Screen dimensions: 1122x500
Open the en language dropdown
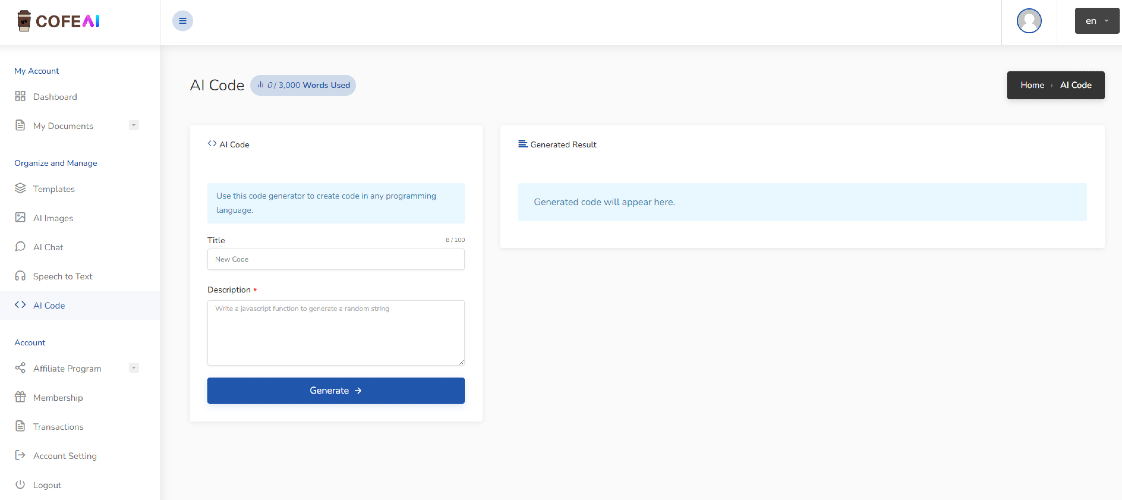point(1096,21)
